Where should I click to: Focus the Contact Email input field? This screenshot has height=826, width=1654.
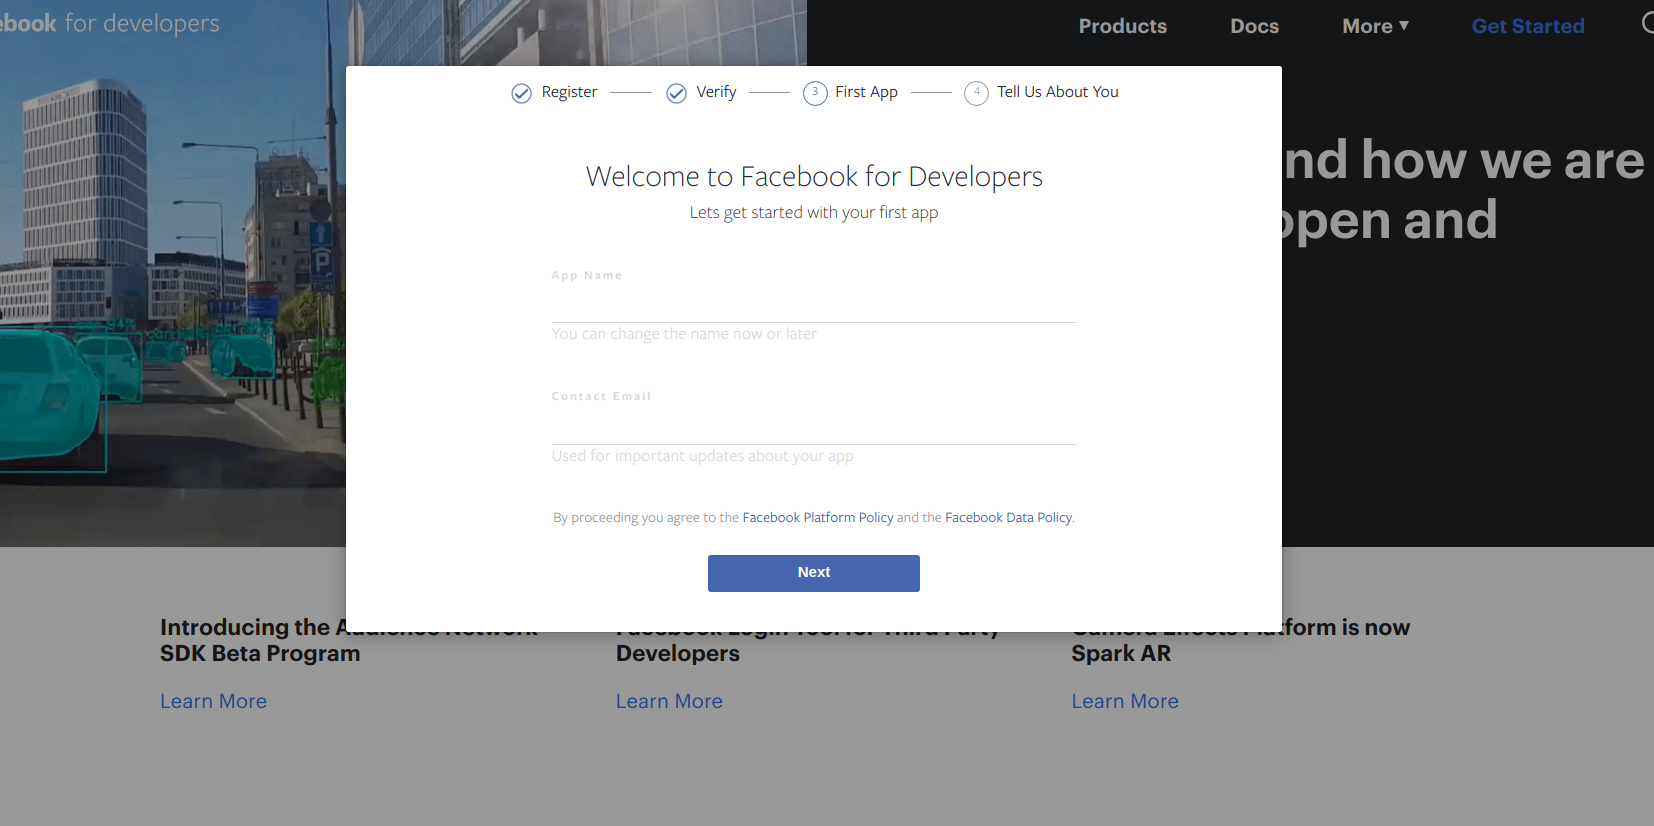[x=814, y=426]
